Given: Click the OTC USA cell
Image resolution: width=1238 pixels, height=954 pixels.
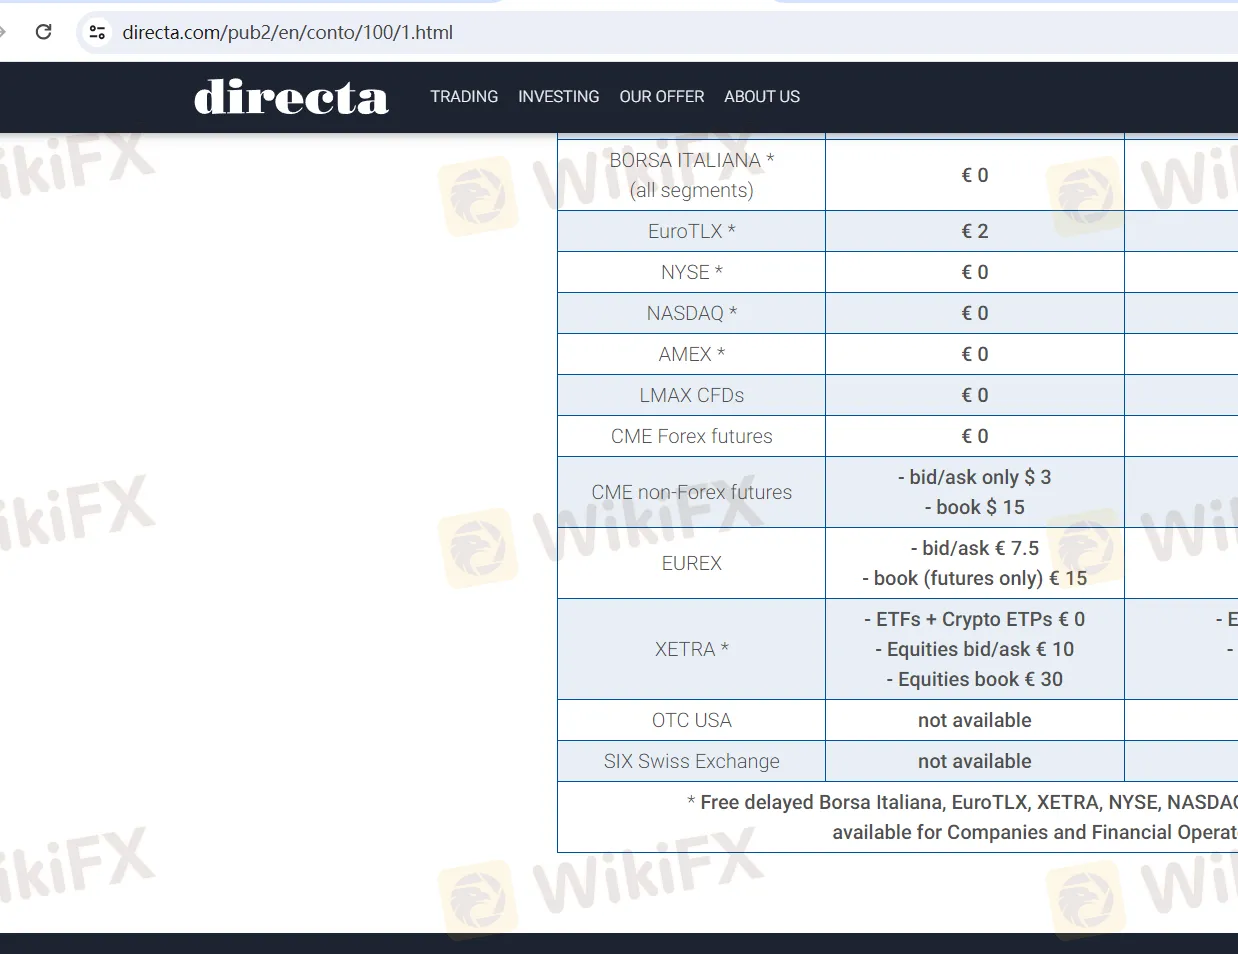Looking at the screenshot, I should click(692, 720).
